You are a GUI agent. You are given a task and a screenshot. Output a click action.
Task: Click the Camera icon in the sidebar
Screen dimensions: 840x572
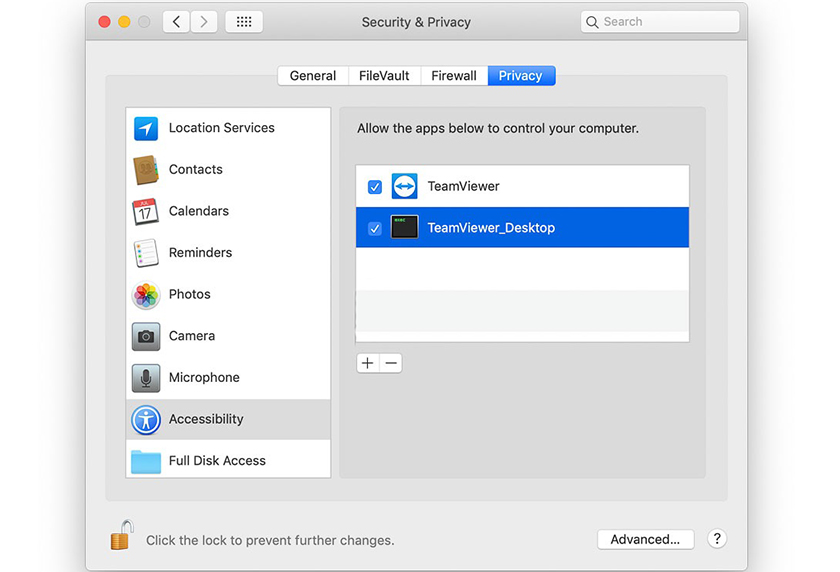(x=146, y=336)
